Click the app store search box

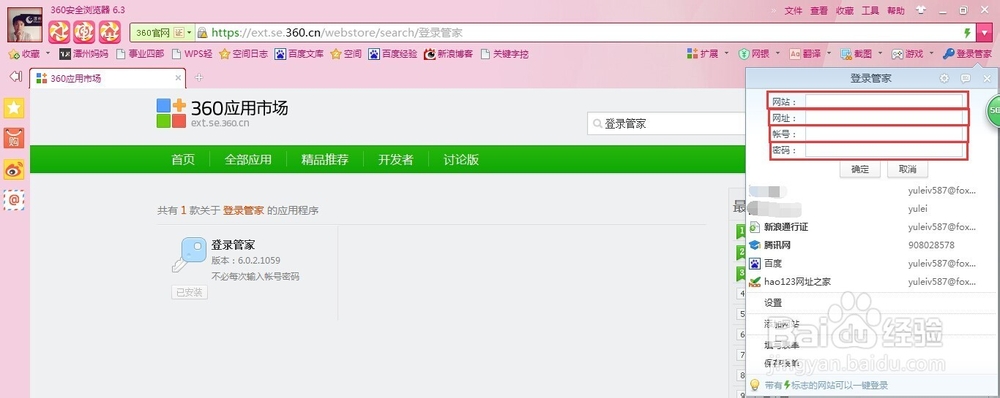tap(666, 124)
